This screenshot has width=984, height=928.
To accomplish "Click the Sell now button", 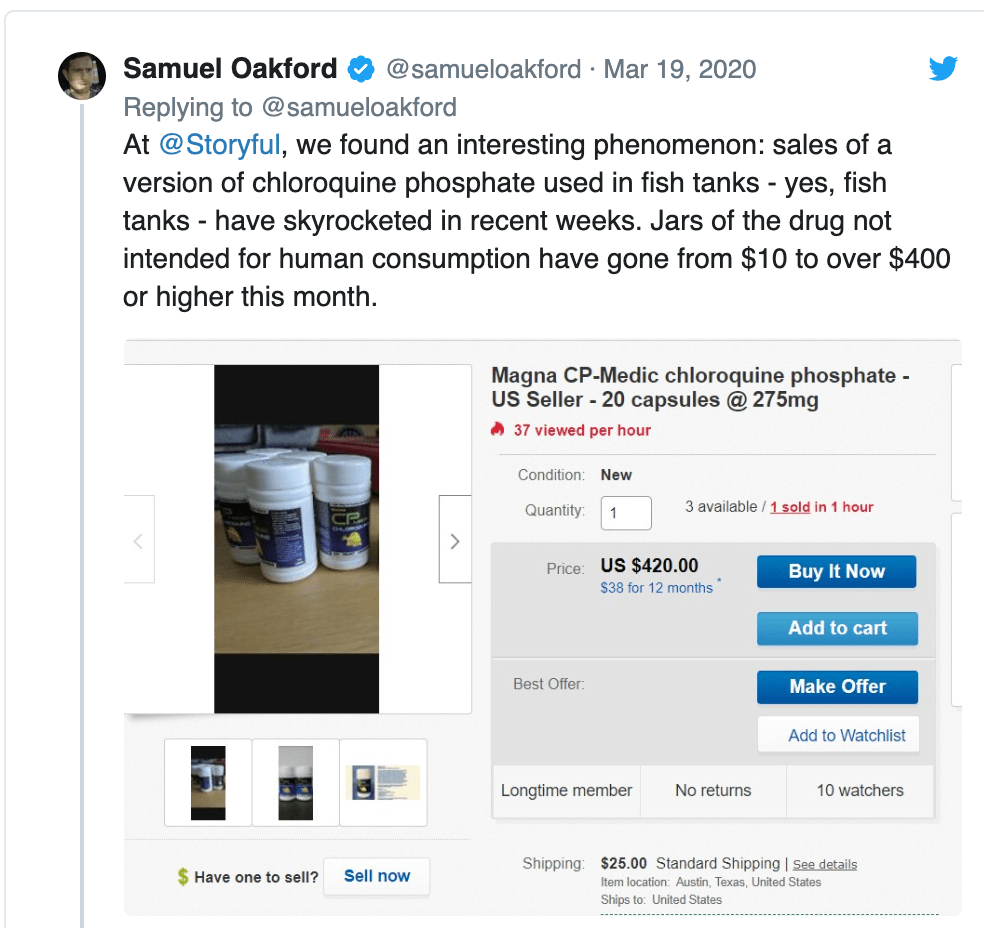I will click(x=377, y=876).
